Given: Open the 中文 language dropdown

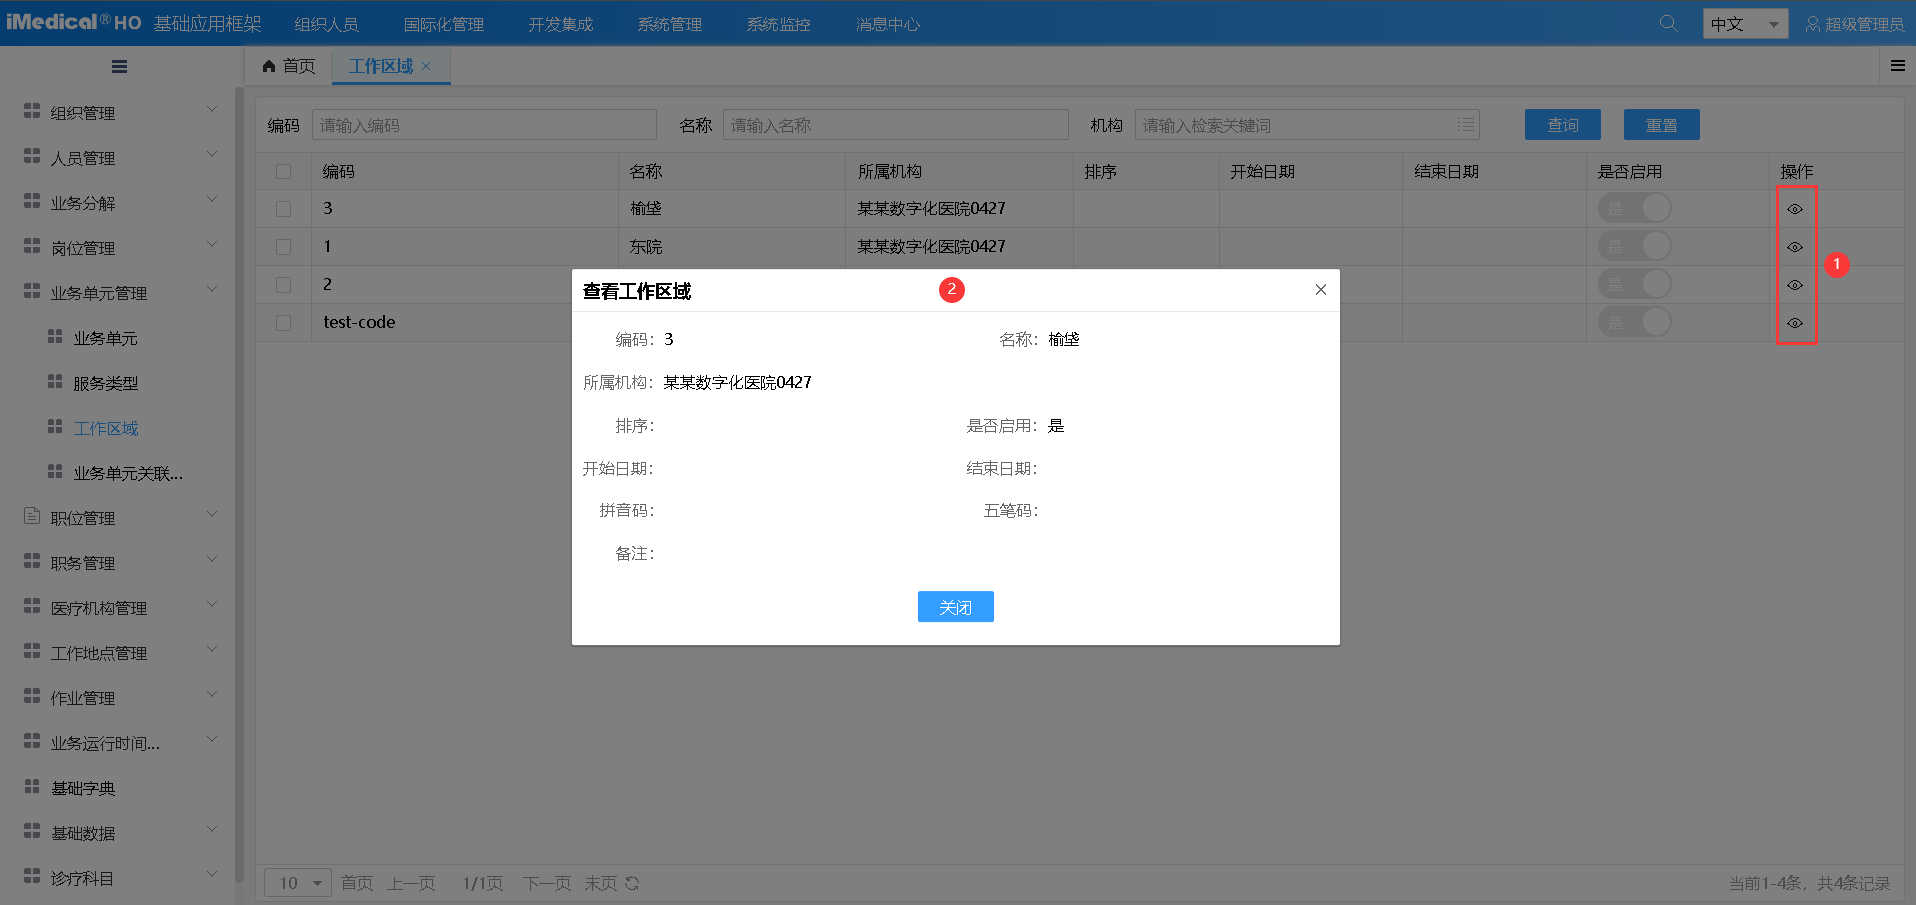Looking at the screenshot, I should coord(1745,22).
